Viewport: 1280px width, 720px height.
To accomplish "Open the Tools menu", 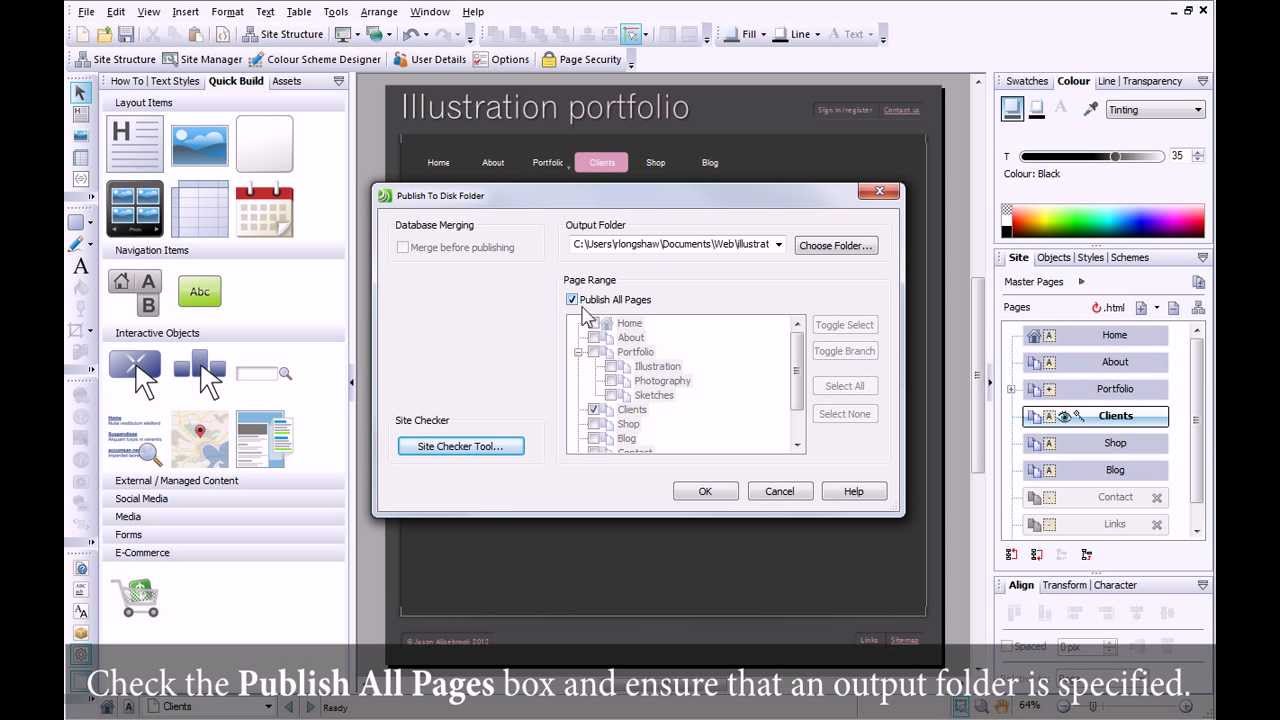I will pyautogui.click(x=336, y=12).
